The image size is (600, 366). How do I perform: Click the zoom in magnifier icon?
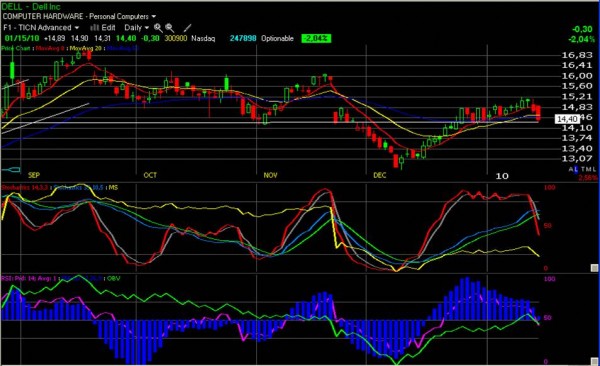click(x=158, y=28)
